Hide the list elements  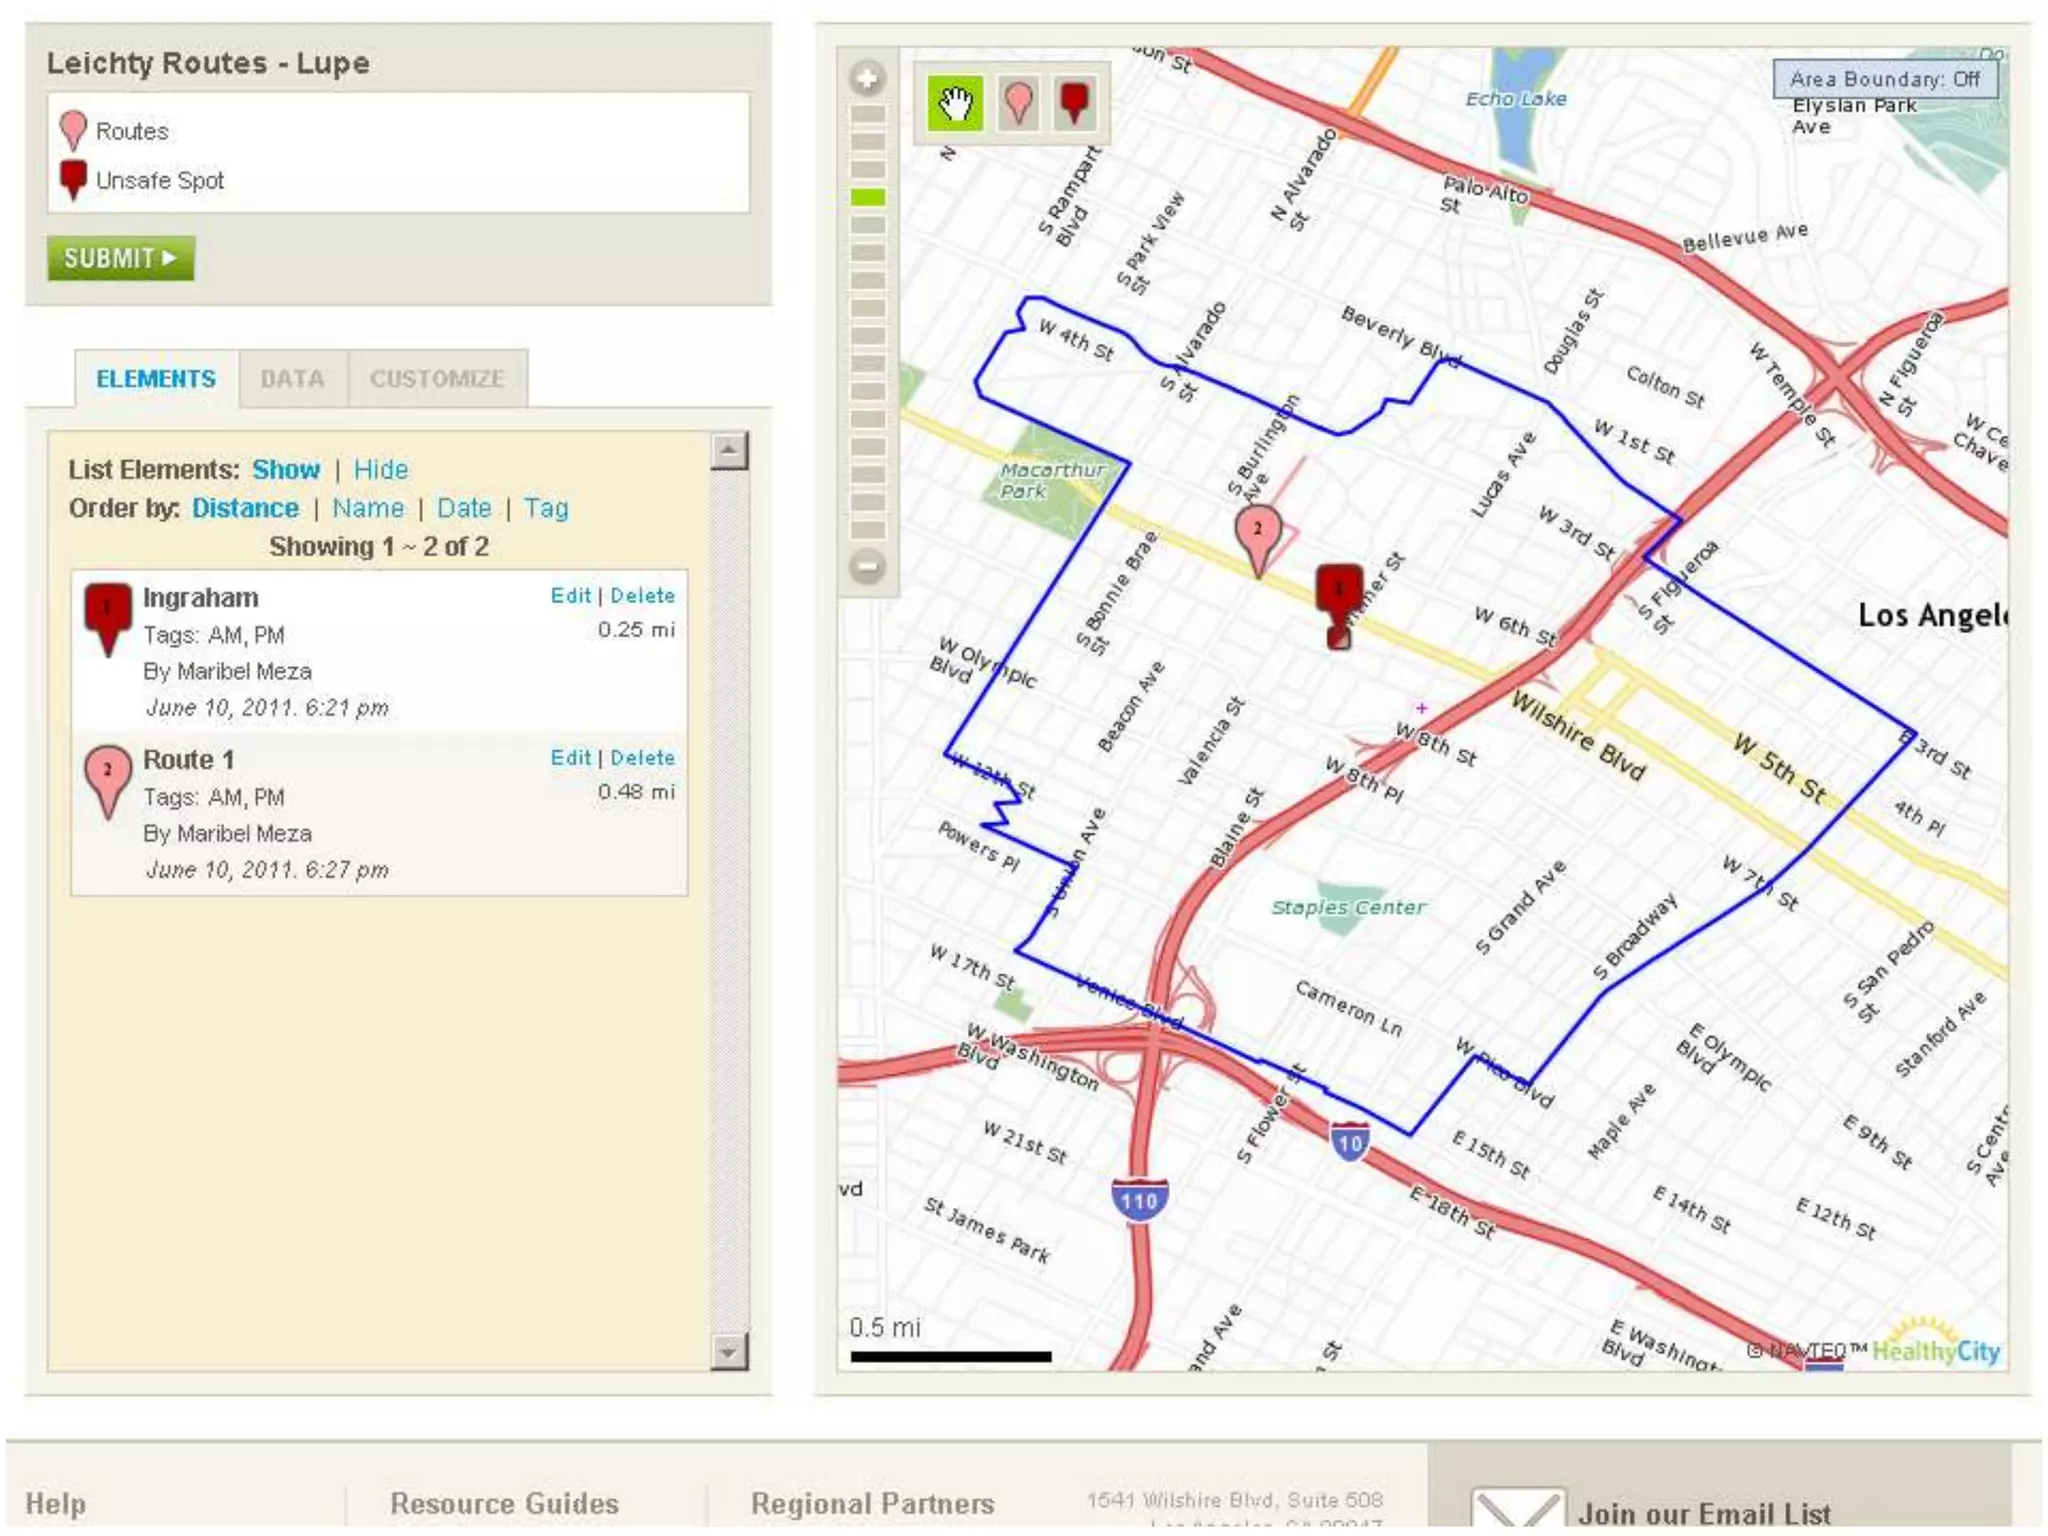click(x=380, y=470)
